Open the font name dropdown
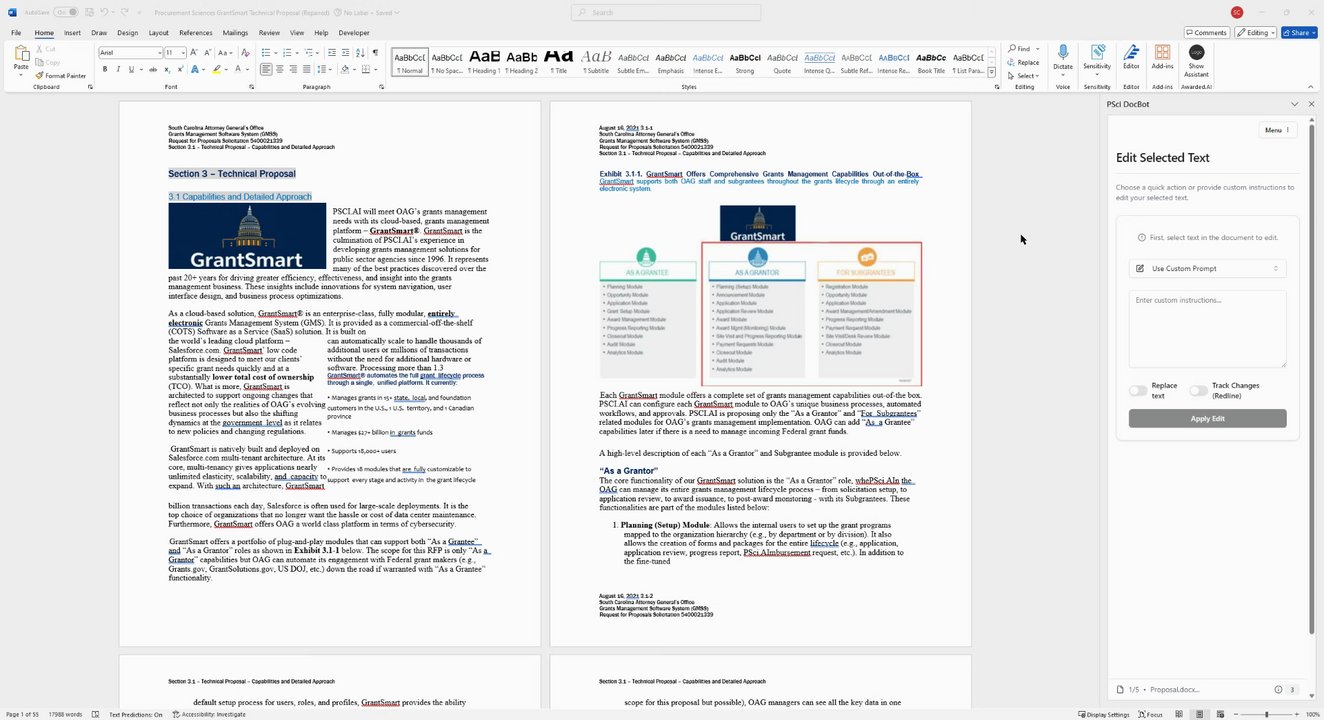 pyautogui.click(x=159, y=52)
